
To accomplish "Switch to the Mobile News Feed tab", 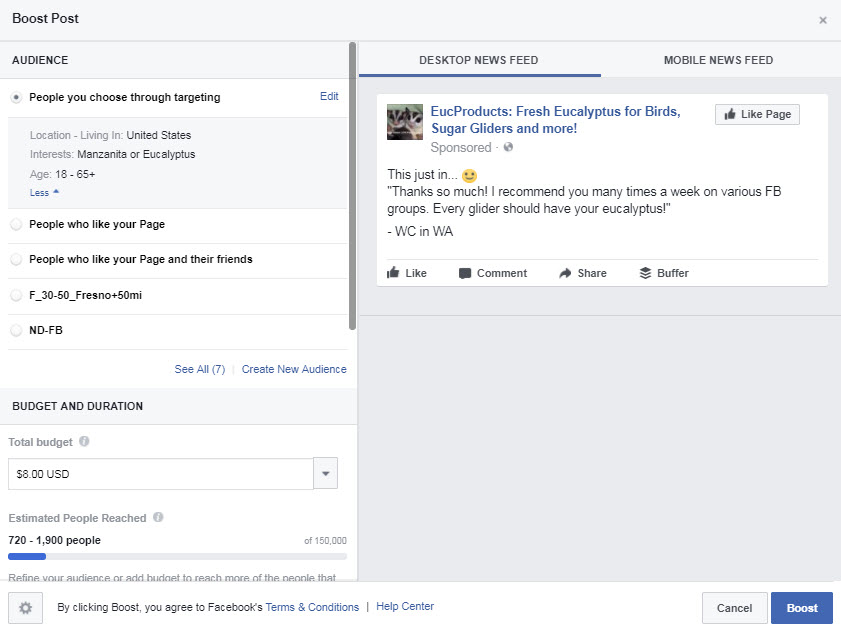I will (x=718, y=60).
